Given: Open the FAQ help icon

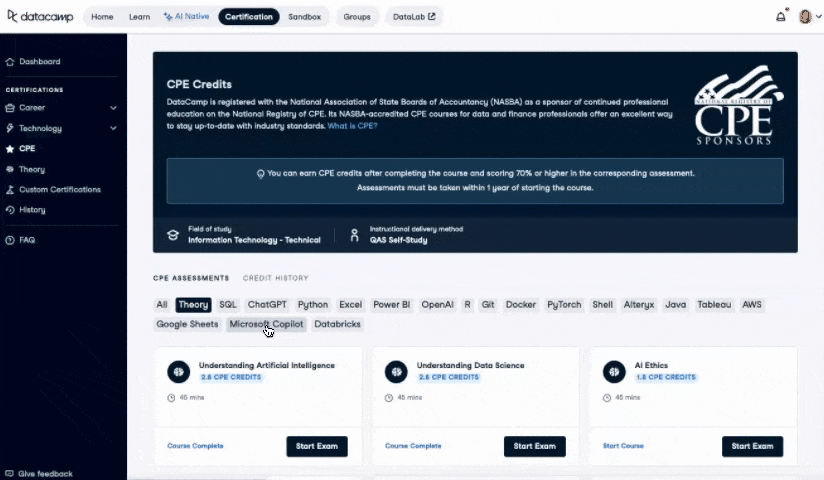Looking at the screenshot, I should coord(10,240).
